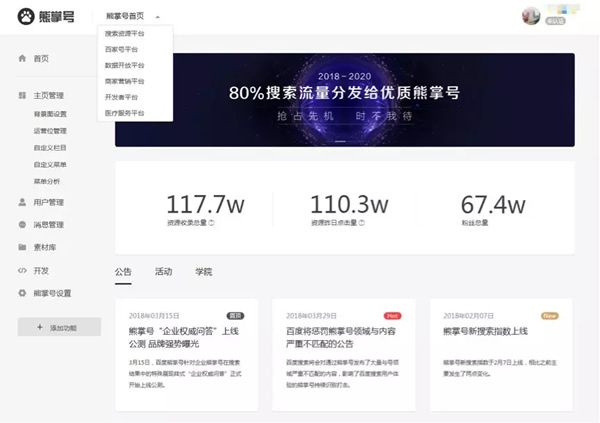Open 素材库 in the sidebar
Viewport: 600px width, 423px height.
[x=45, y=247]
